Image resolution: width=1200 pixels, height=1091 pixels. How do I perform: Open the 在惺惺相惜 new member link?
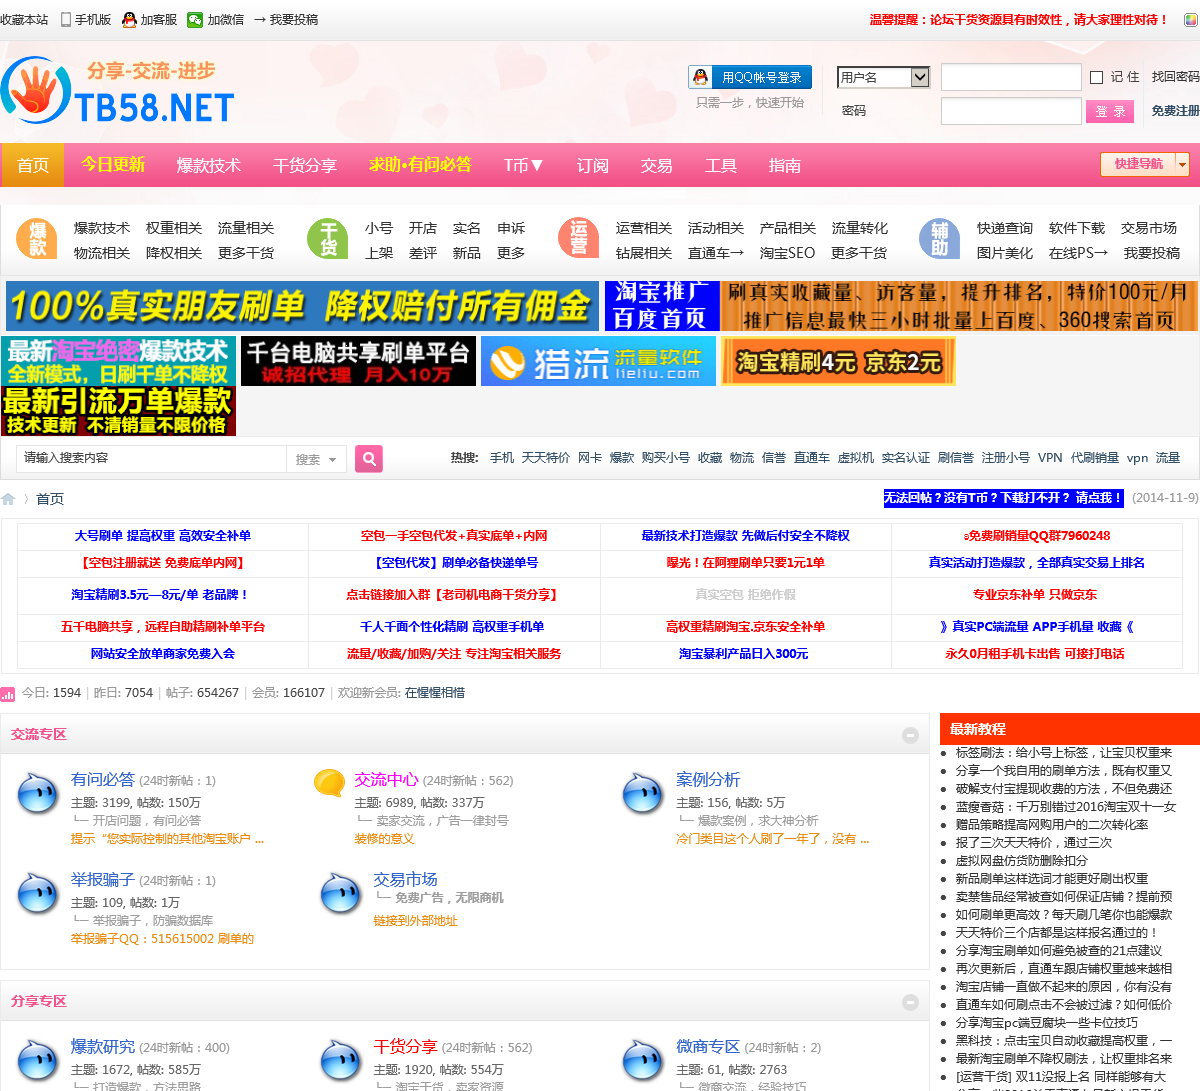point(435,693)
